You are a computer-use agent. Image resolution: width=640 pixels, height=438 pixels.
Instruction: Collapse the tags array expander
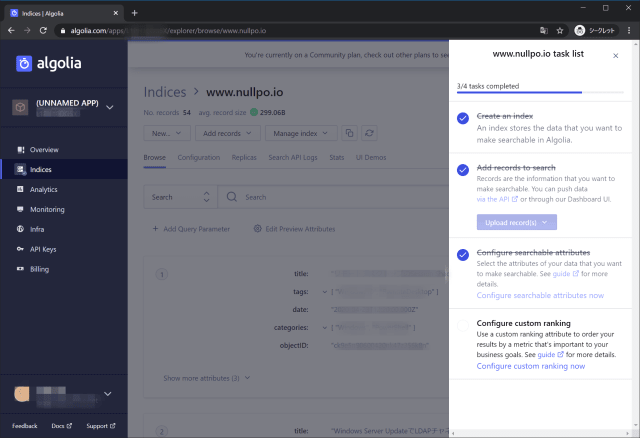pos(324,292)
